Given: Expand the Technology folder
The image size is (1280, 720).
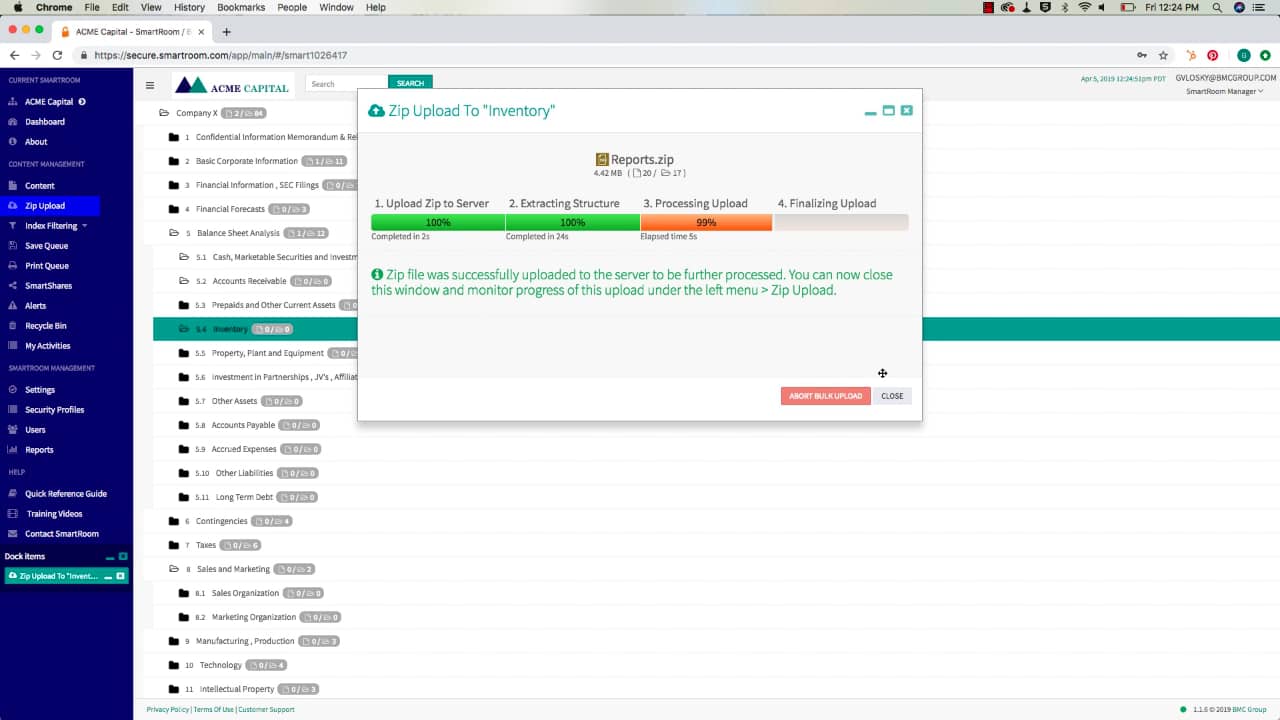Looking at the screenshot, I should click(174, 665).
